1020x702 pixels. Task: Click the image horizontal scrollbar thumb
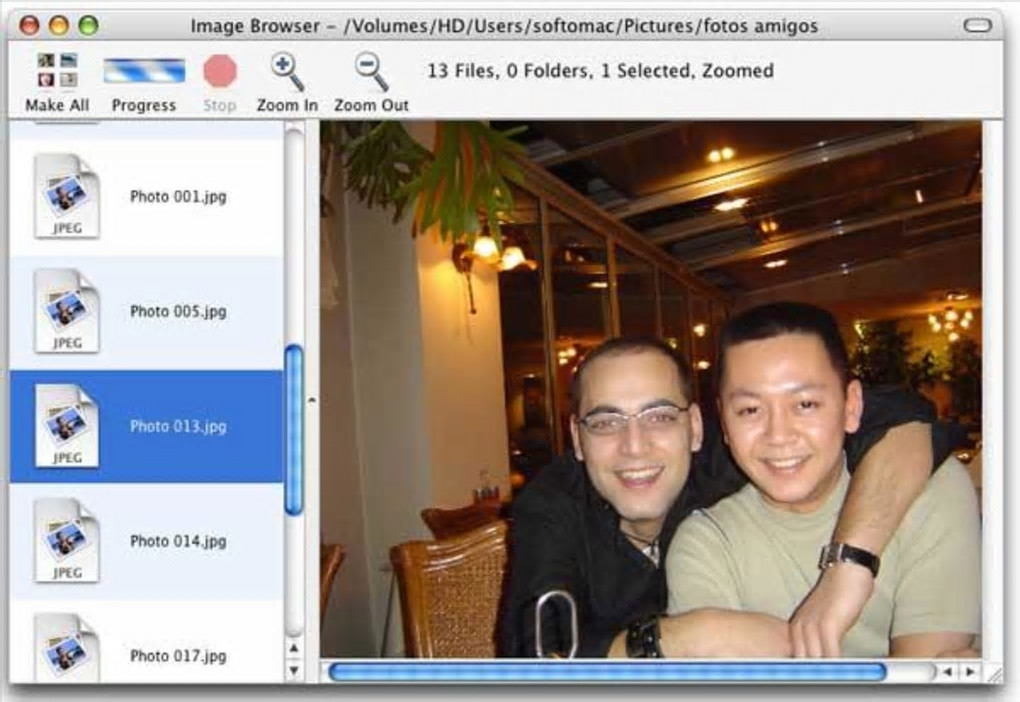point(608,671)
